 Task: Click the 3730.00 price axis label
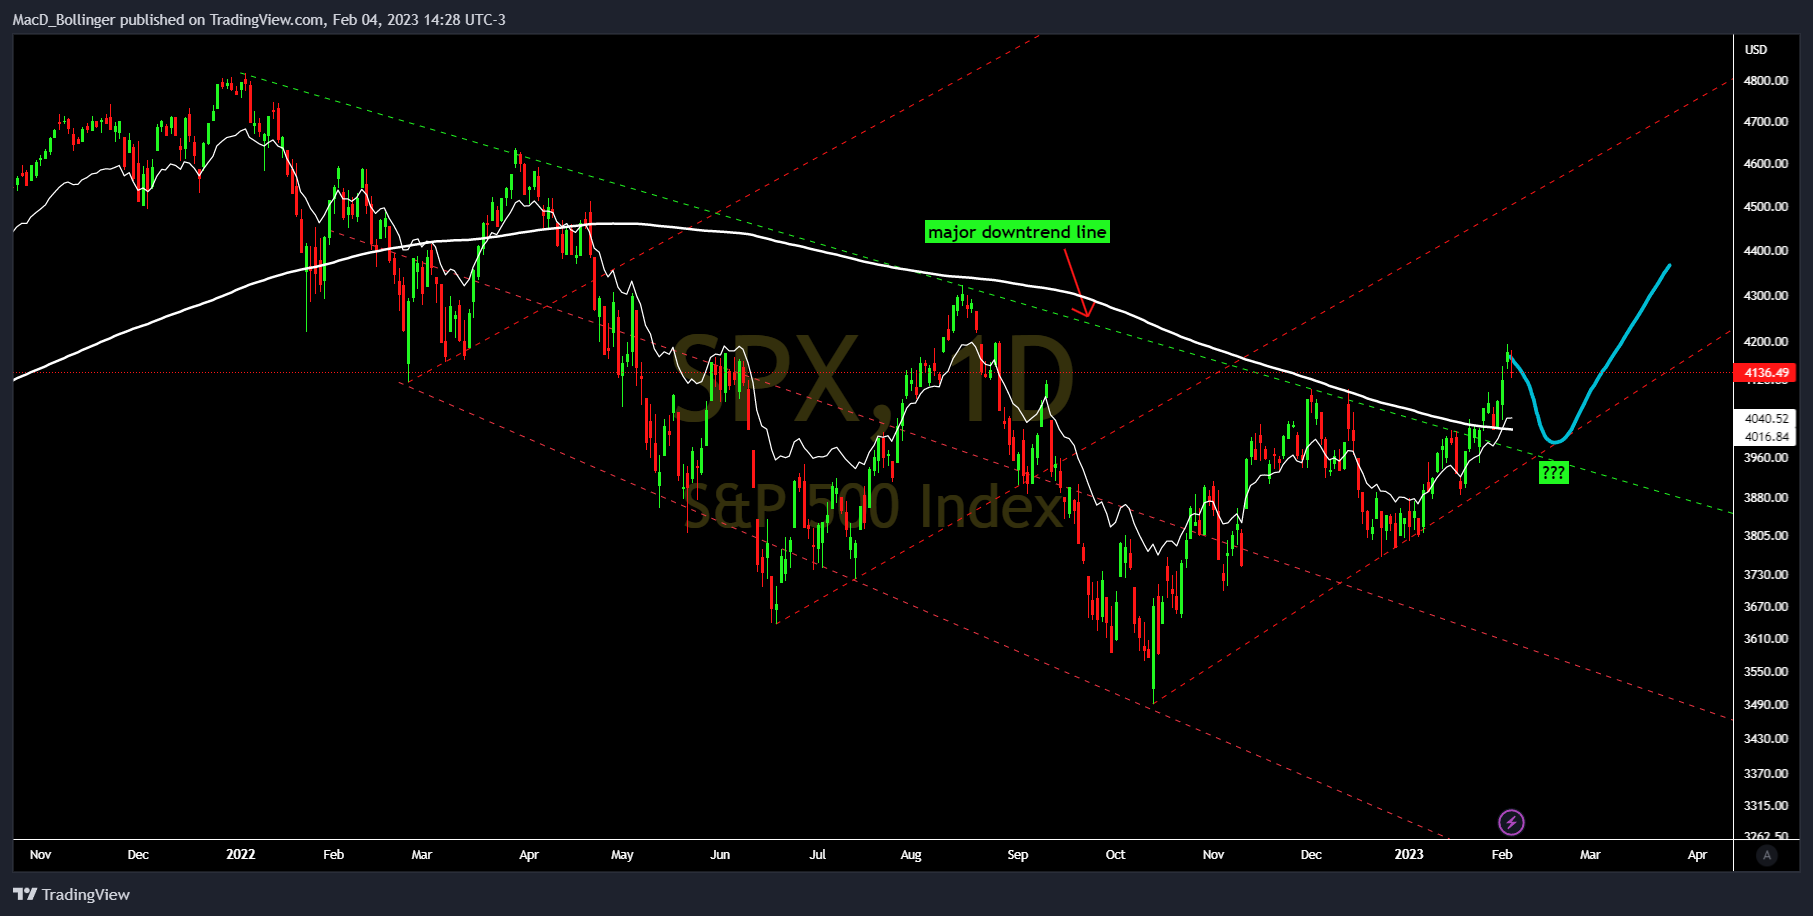(x=1766, y=574)
